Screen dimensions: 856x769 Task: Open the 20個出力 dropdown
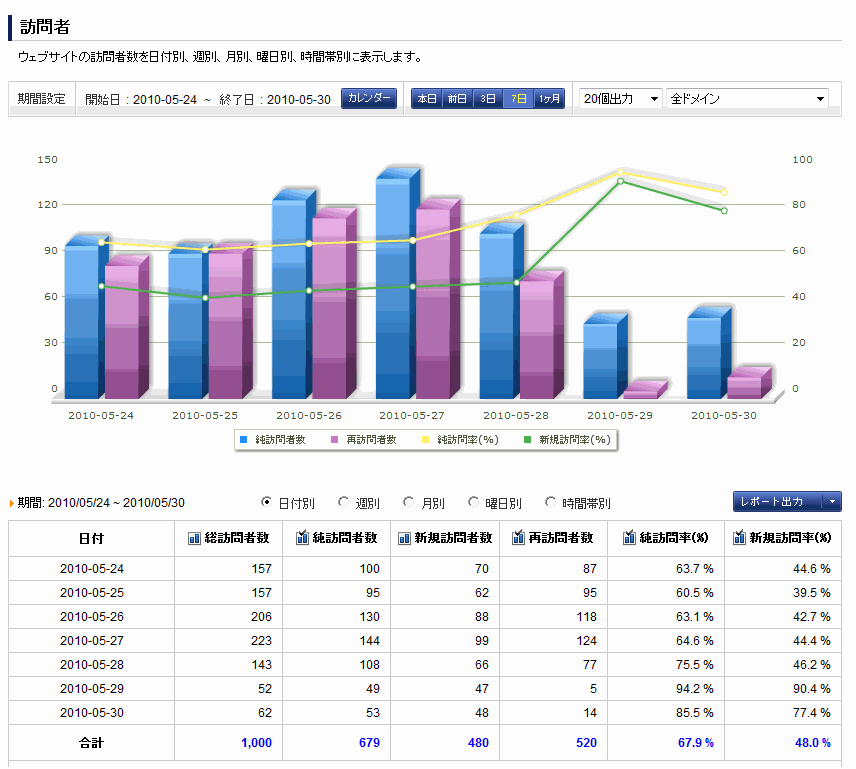(620, 99)
